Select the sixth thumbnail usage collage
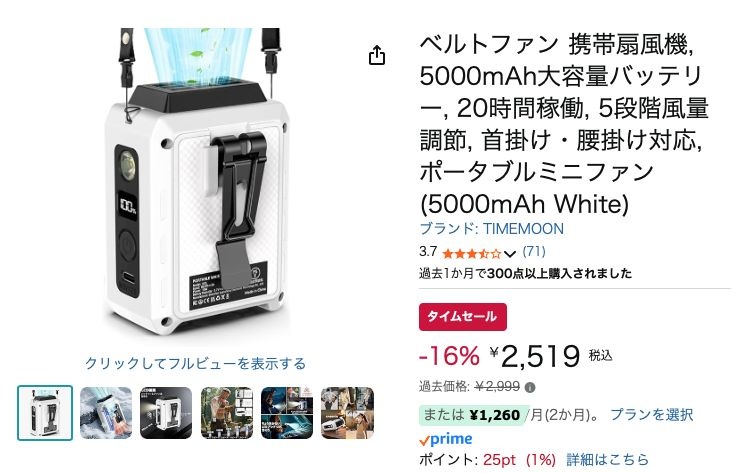732x473 pixels. pos(347,413)
